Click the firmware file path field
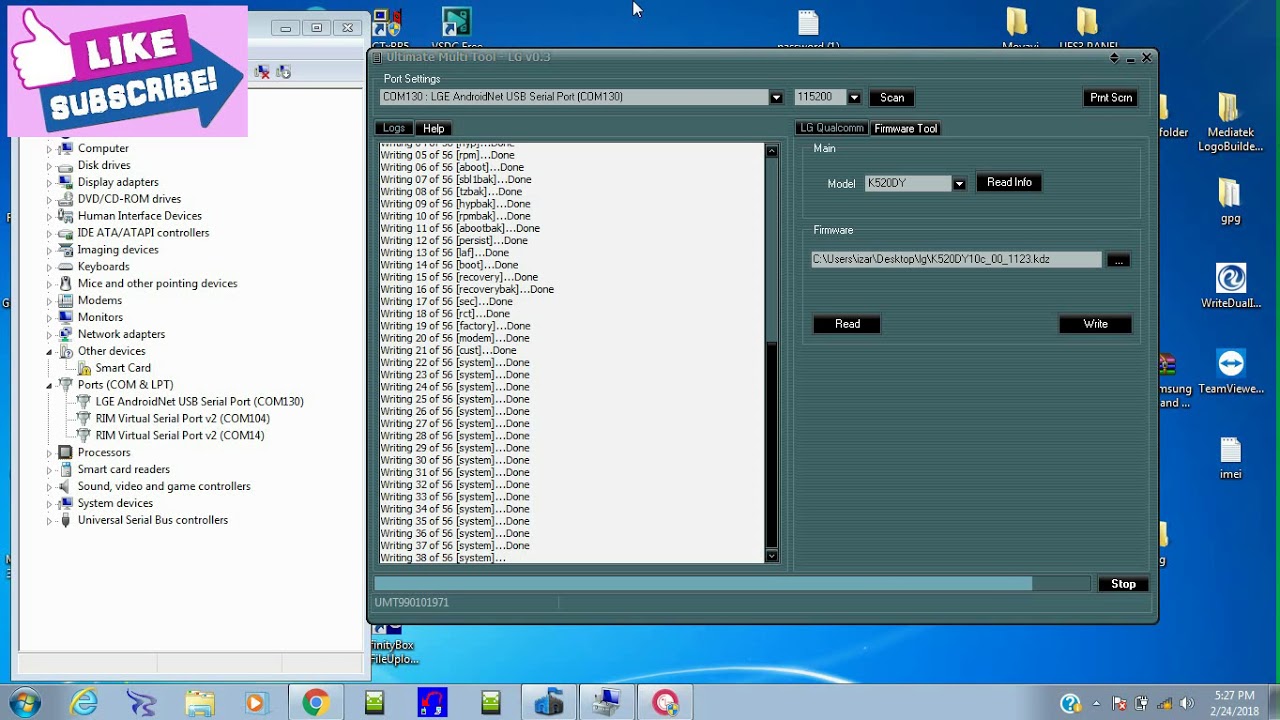The image size is (1280, 720). pos(956,259)
